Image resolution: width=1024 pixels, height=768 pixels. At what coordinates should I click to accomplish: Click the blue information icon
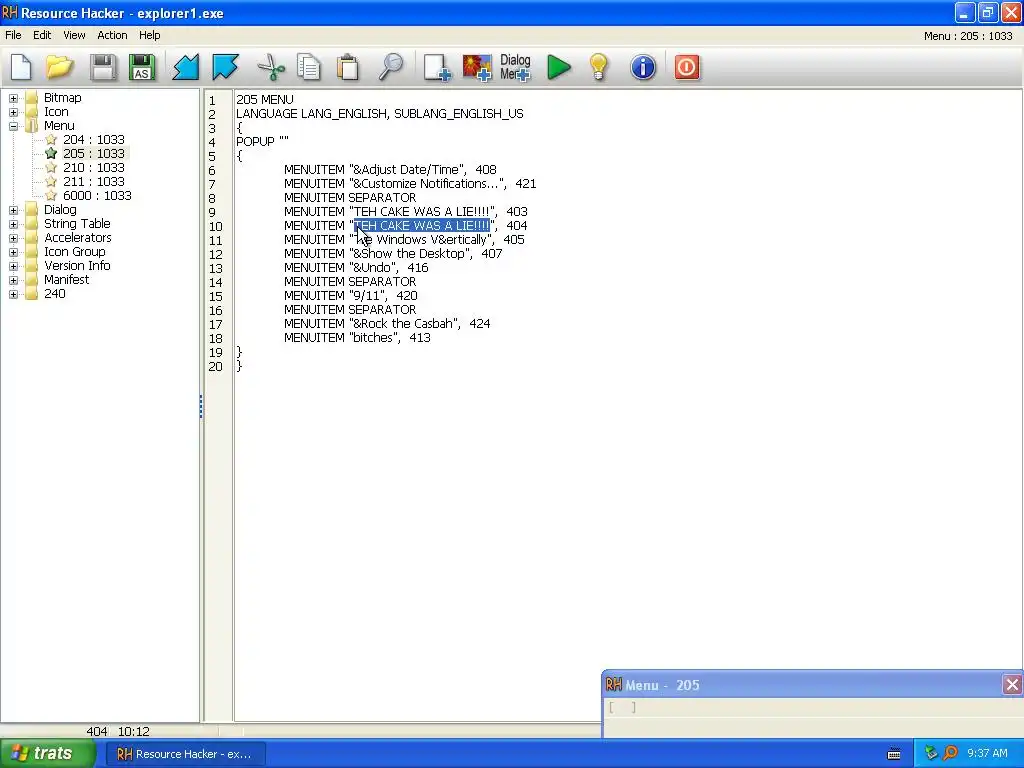tap(643, 67)
